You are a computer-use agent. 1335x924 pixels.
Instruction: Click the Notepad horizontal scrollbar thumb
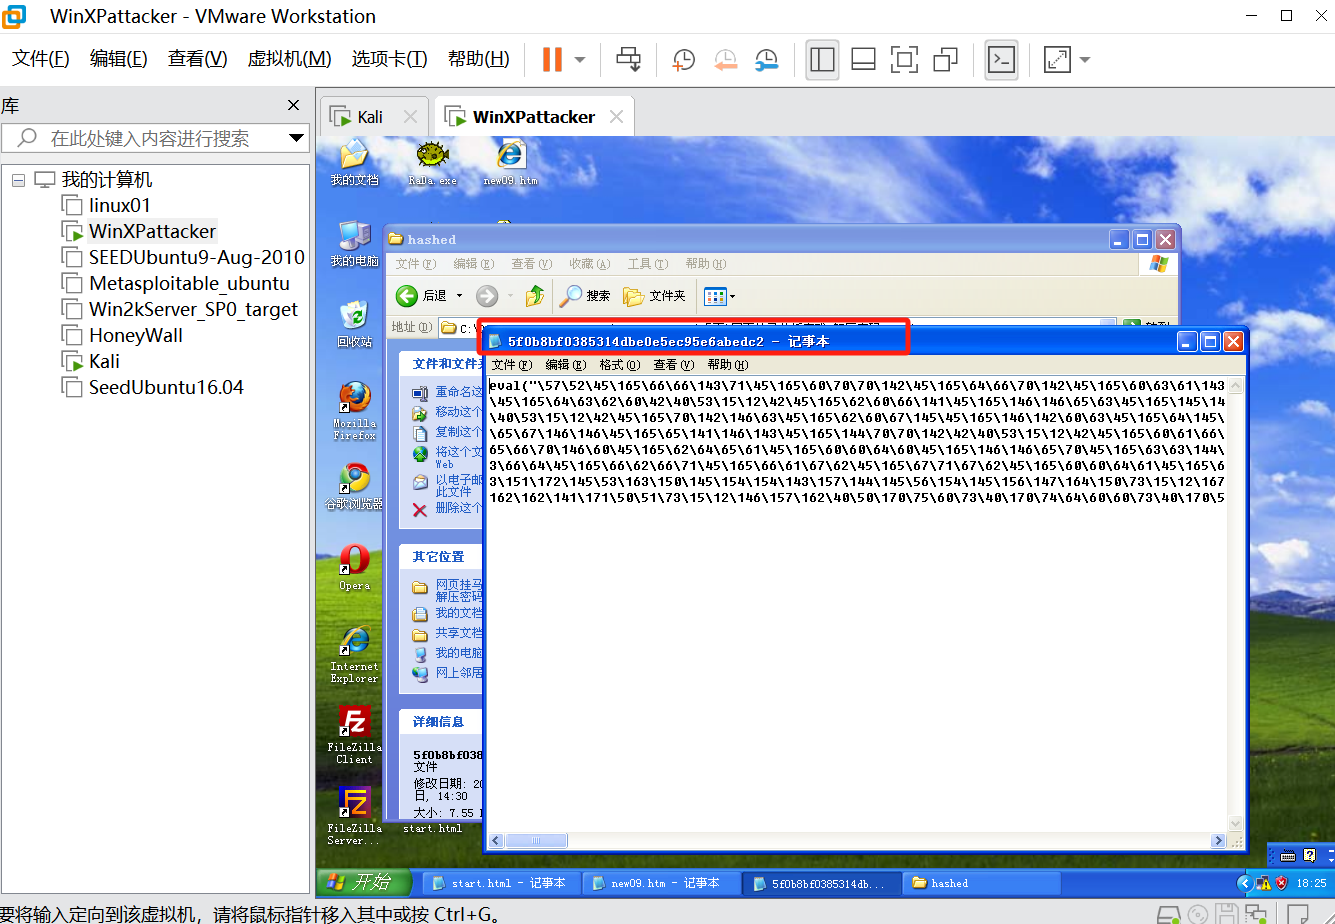(x=536, y=840)
